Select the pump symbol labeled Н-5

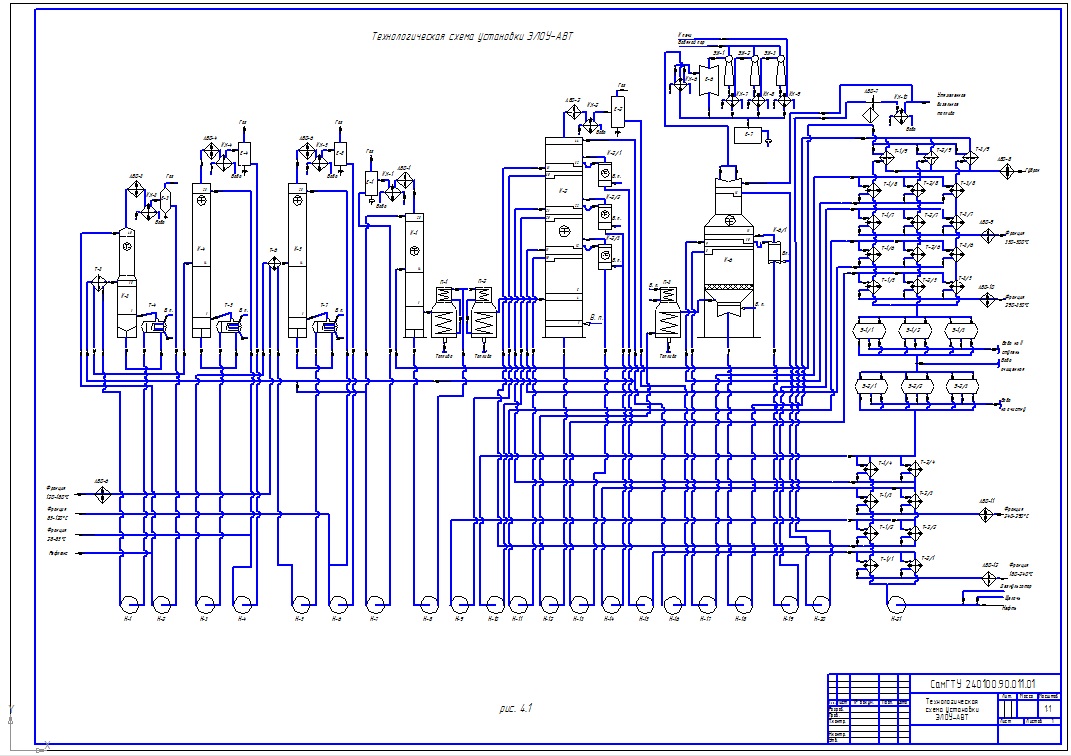click(x=301, y=604)
